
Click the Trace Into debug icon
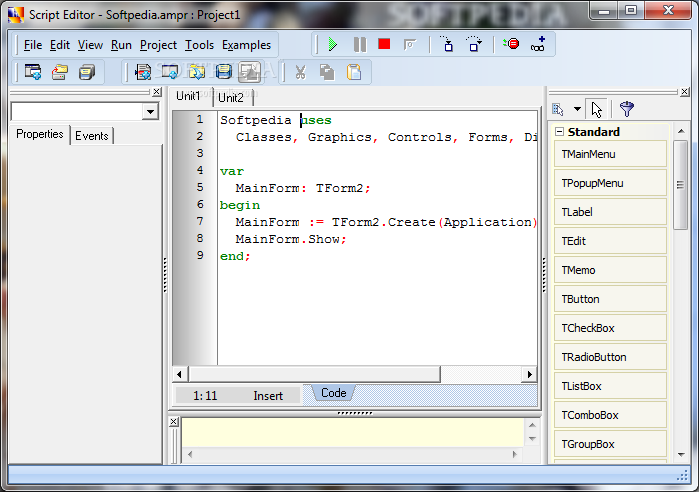[x=447, y=45]
